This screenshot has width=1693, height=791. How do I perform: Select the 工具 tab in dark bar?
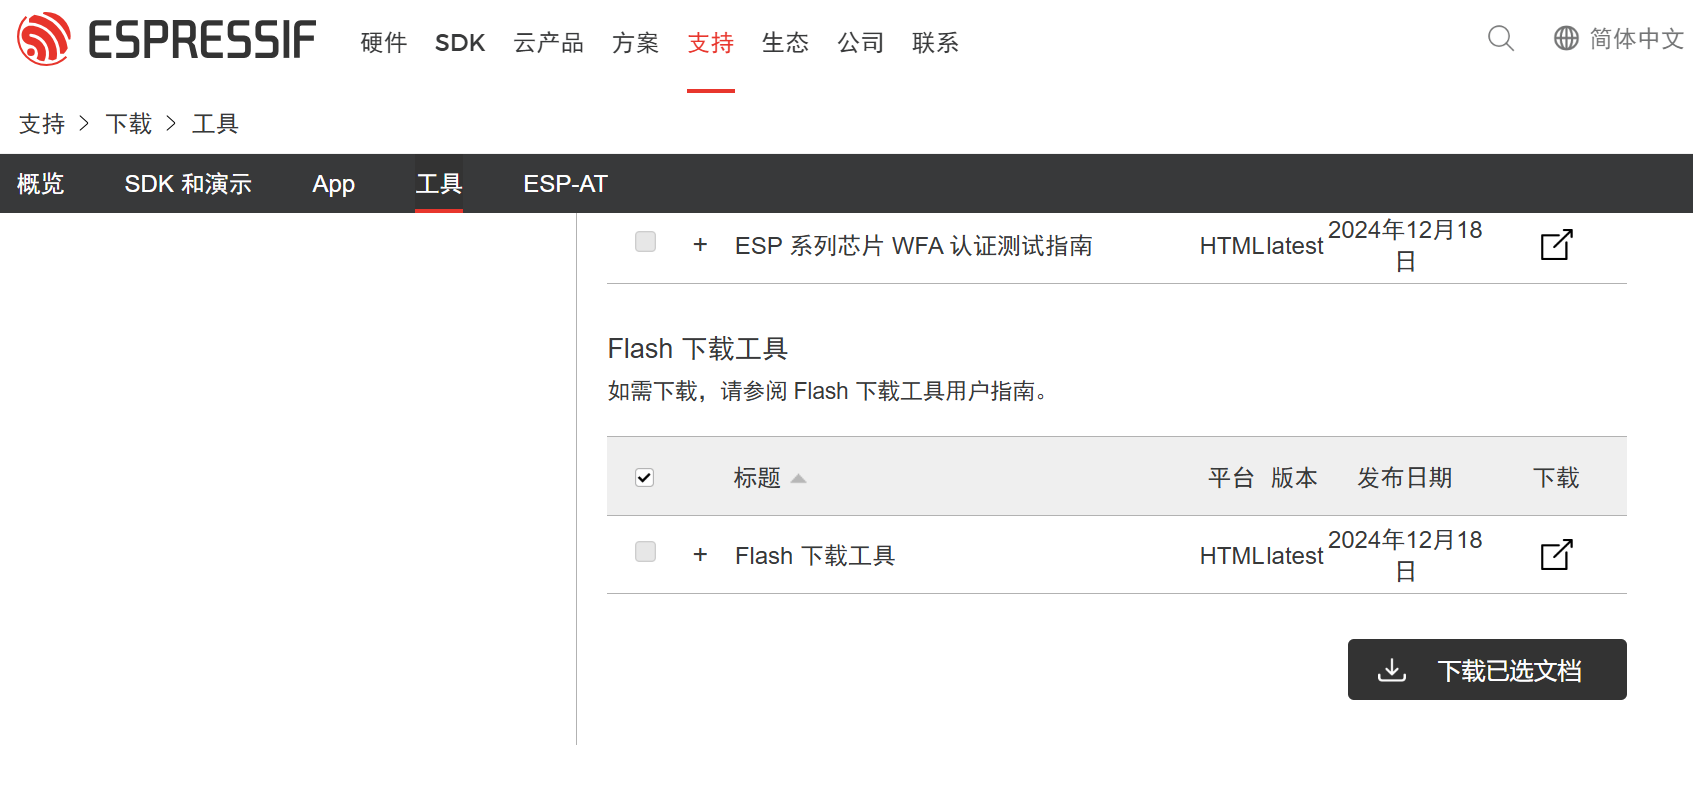pyautogui.click(x=439, y=184)
